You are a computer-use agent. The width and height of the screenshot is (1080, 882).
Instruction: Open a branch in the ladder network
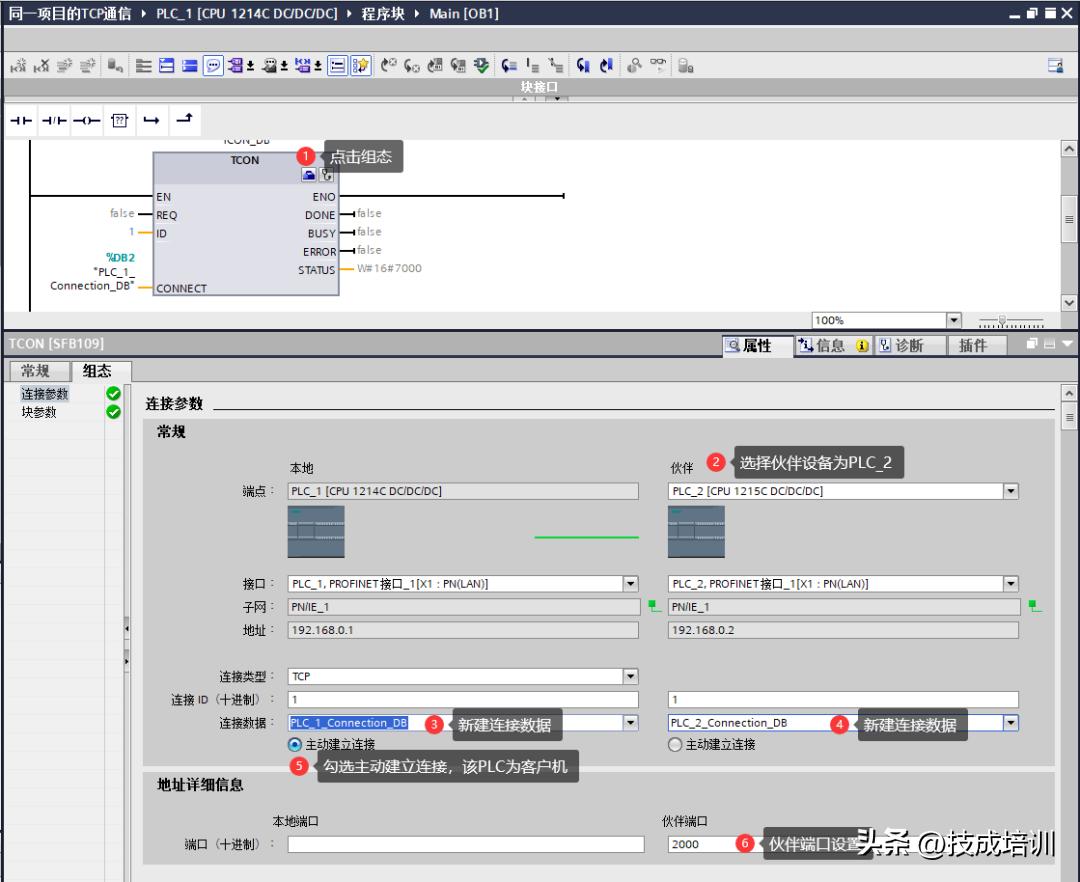pyautogui.click(x=151, y=120)
